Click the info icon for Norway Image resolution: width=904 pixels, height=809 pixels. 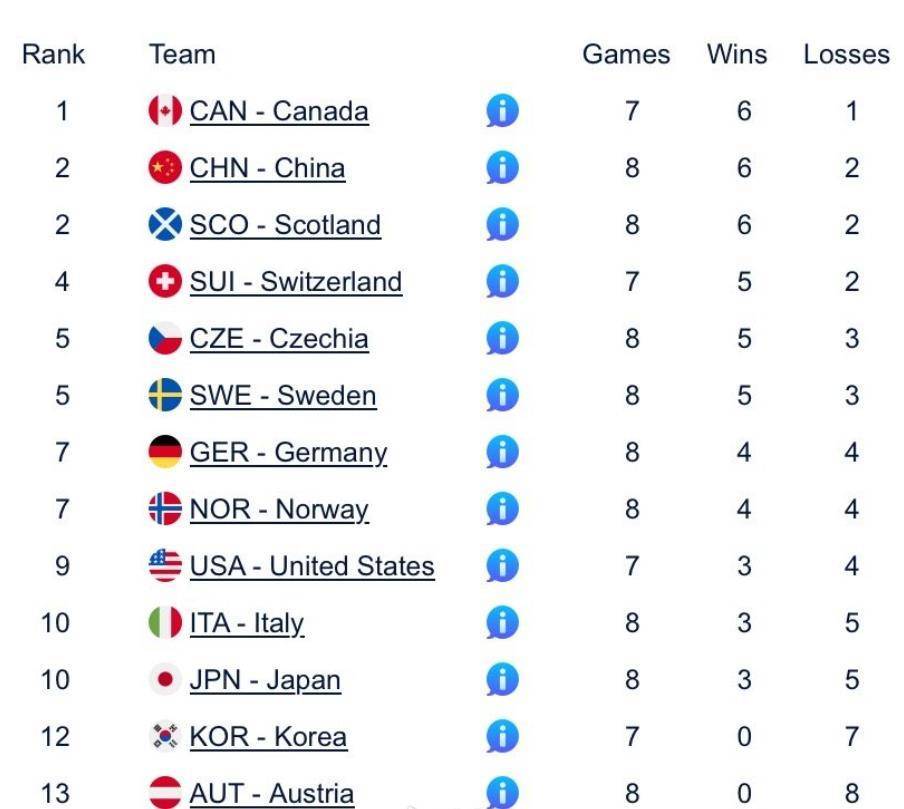(x=502, y=510)
